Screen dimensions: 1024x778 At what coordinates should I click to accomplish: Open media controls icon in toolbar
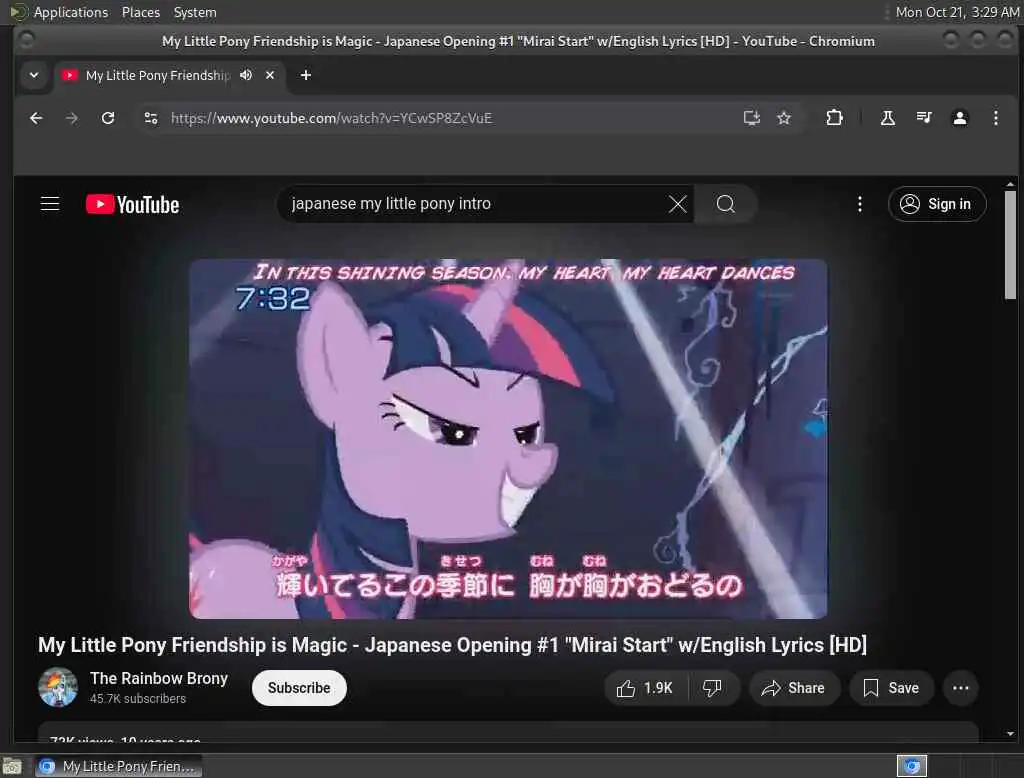(923, 118)
